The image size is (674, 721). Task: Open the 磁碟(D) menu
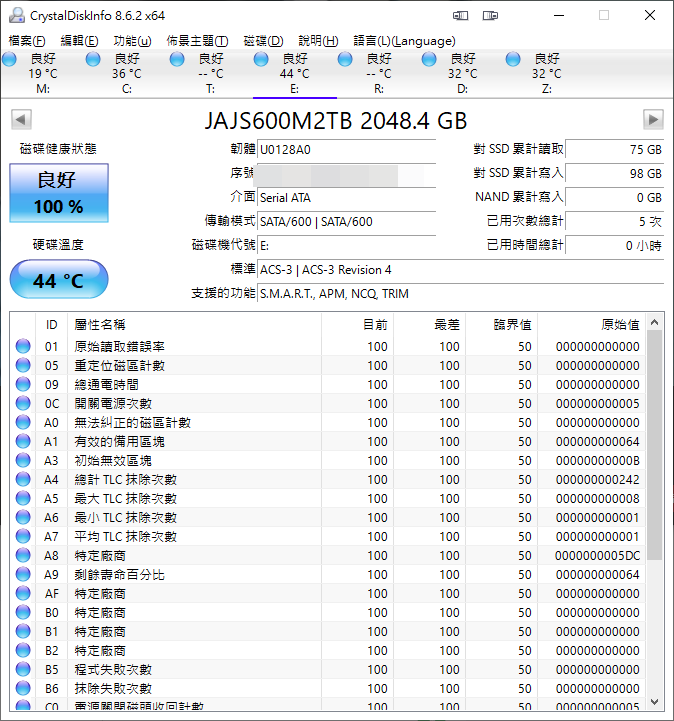(x=263, y=41)
